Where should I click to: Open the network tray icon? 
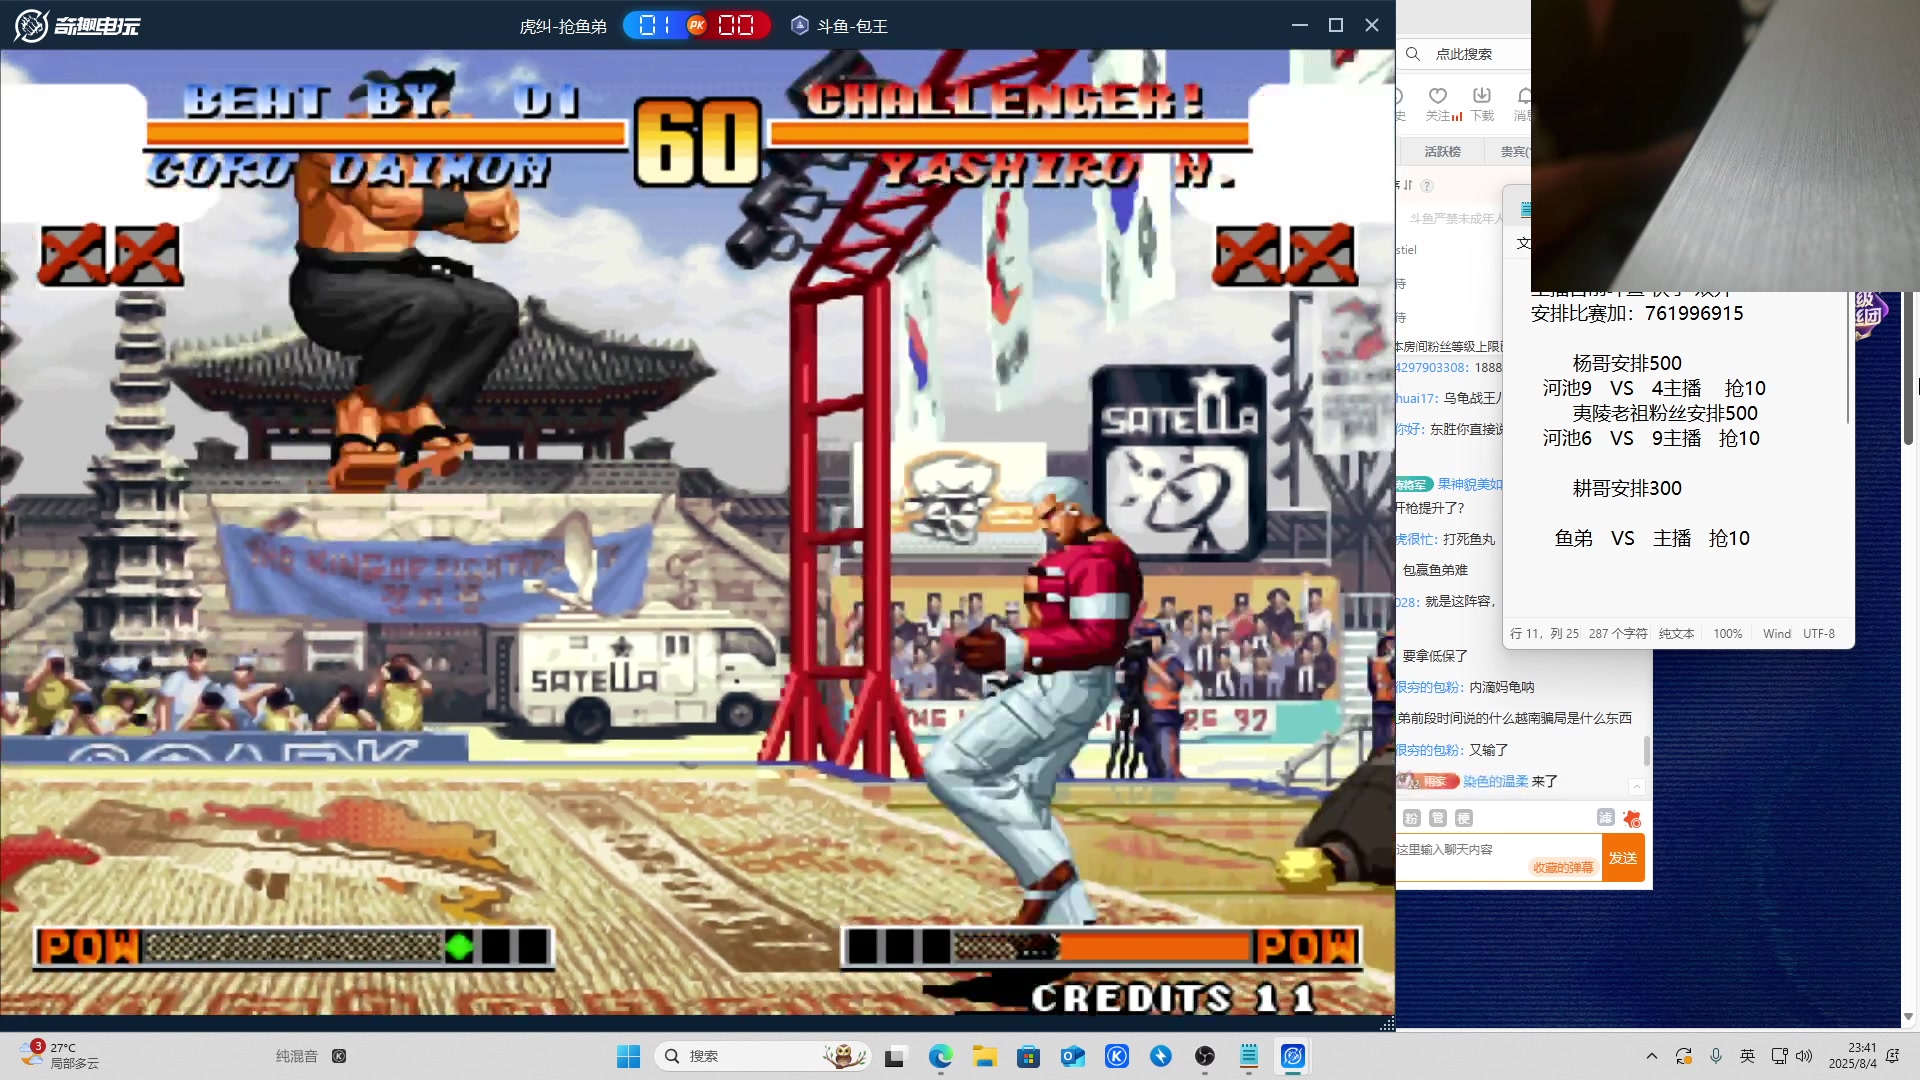pos(1779,1056)
